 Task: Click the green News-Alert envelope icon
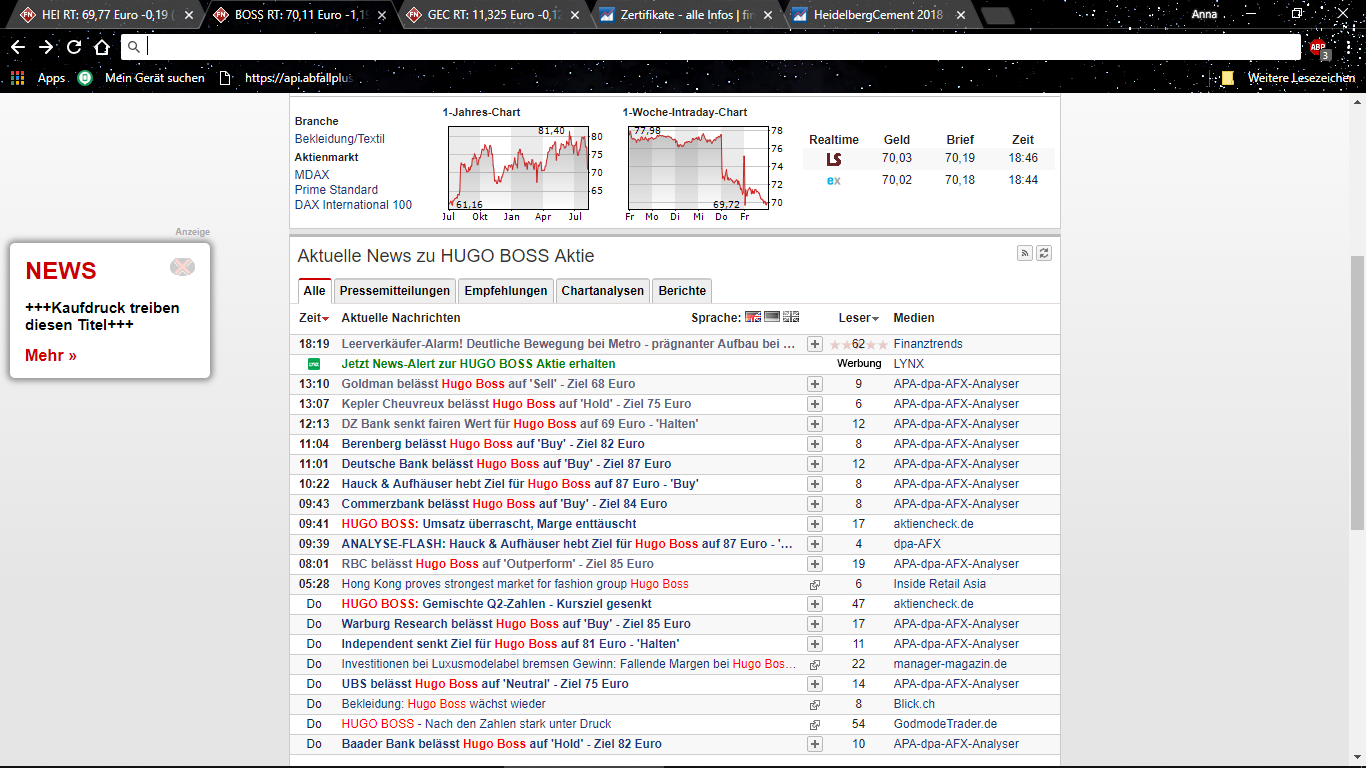tap(312, 363)
